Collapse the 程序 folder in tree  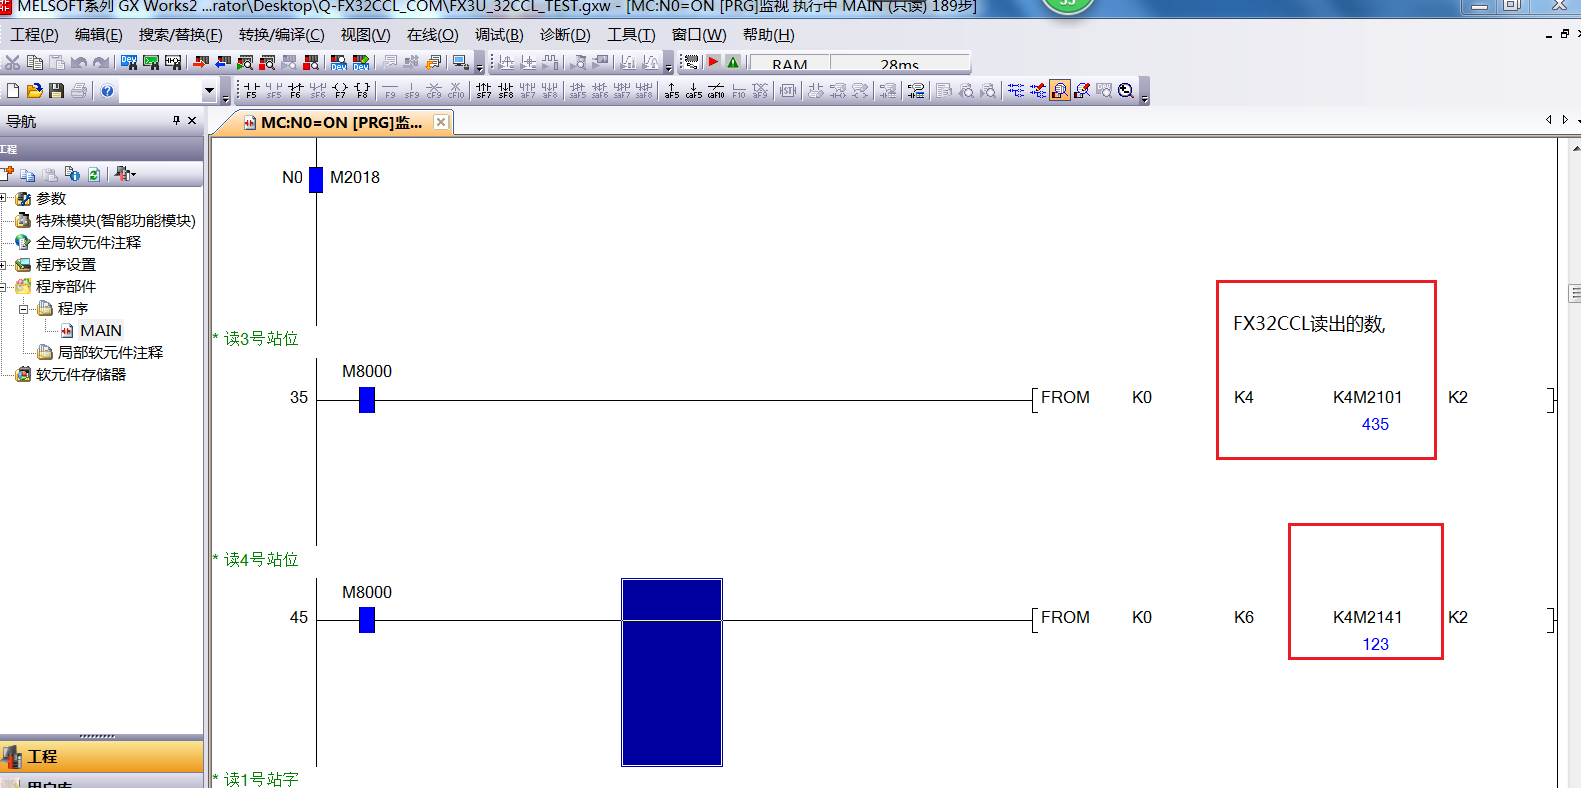[x=23, y=309]
